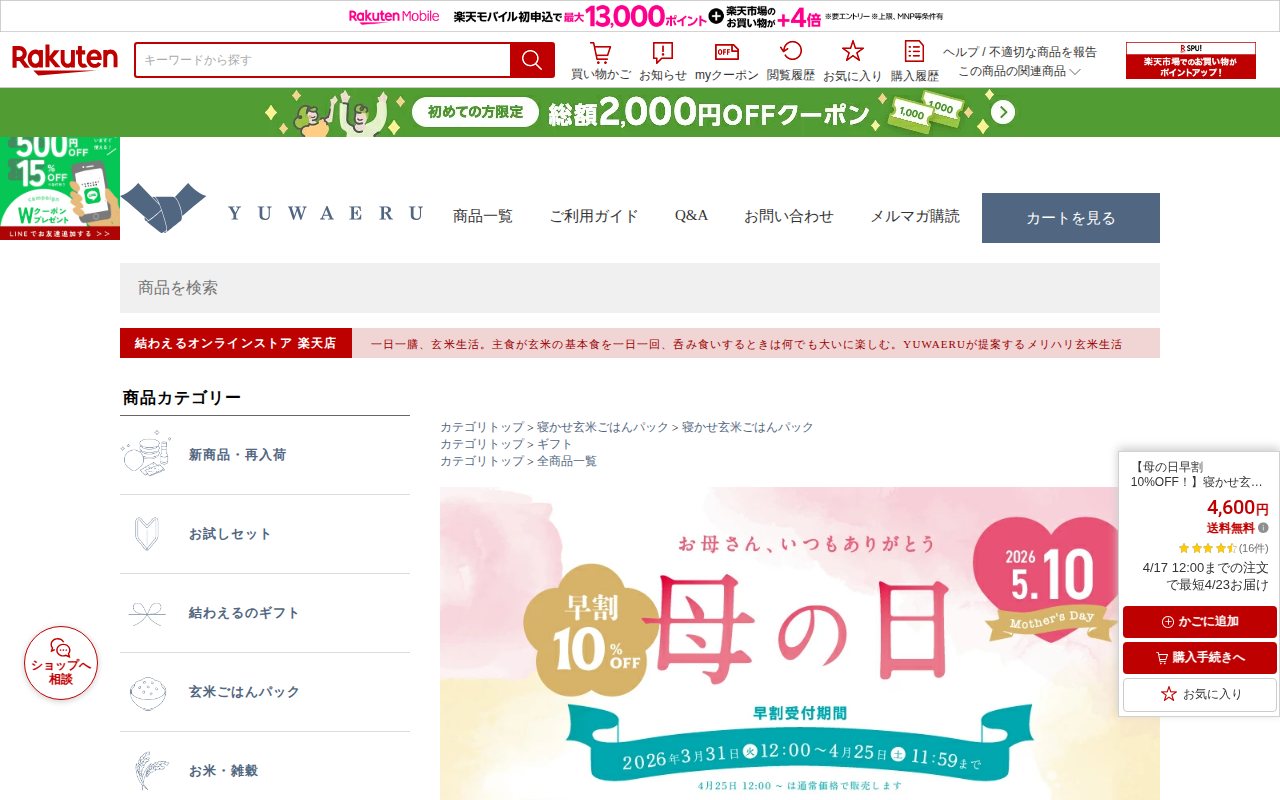Open the メルマガ購読 menu item
Viewport: 1280px width, 800px height.
tap(915, 216)
